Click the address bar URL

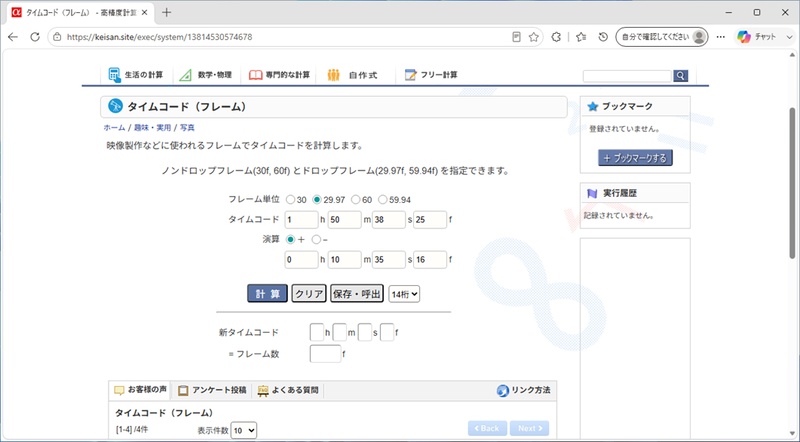pyautogui.click(x=159, y=37)
